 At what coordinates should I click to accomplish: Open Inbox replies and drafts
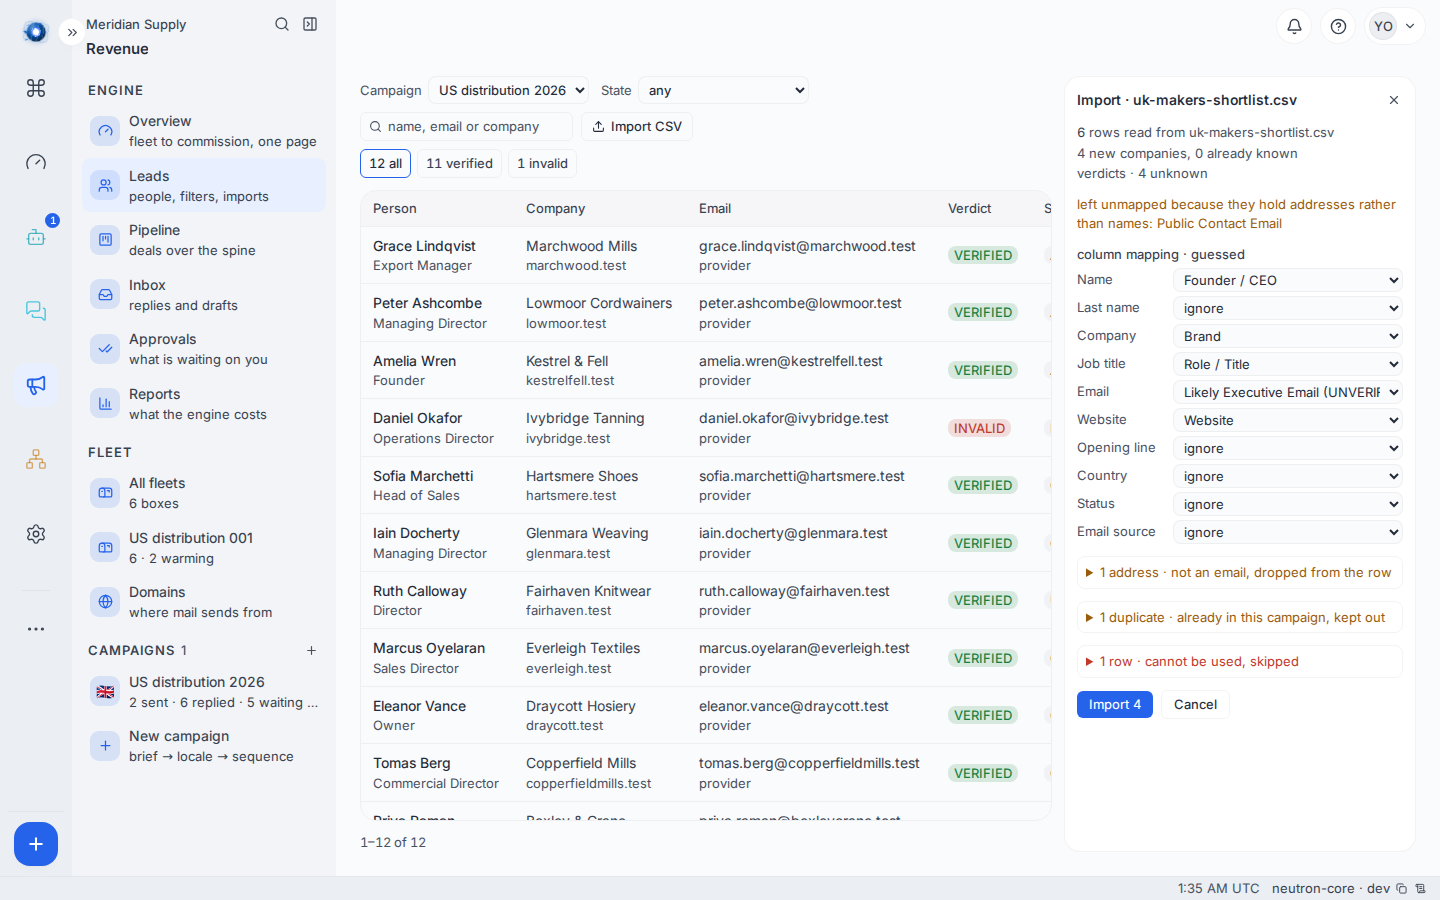204,295
